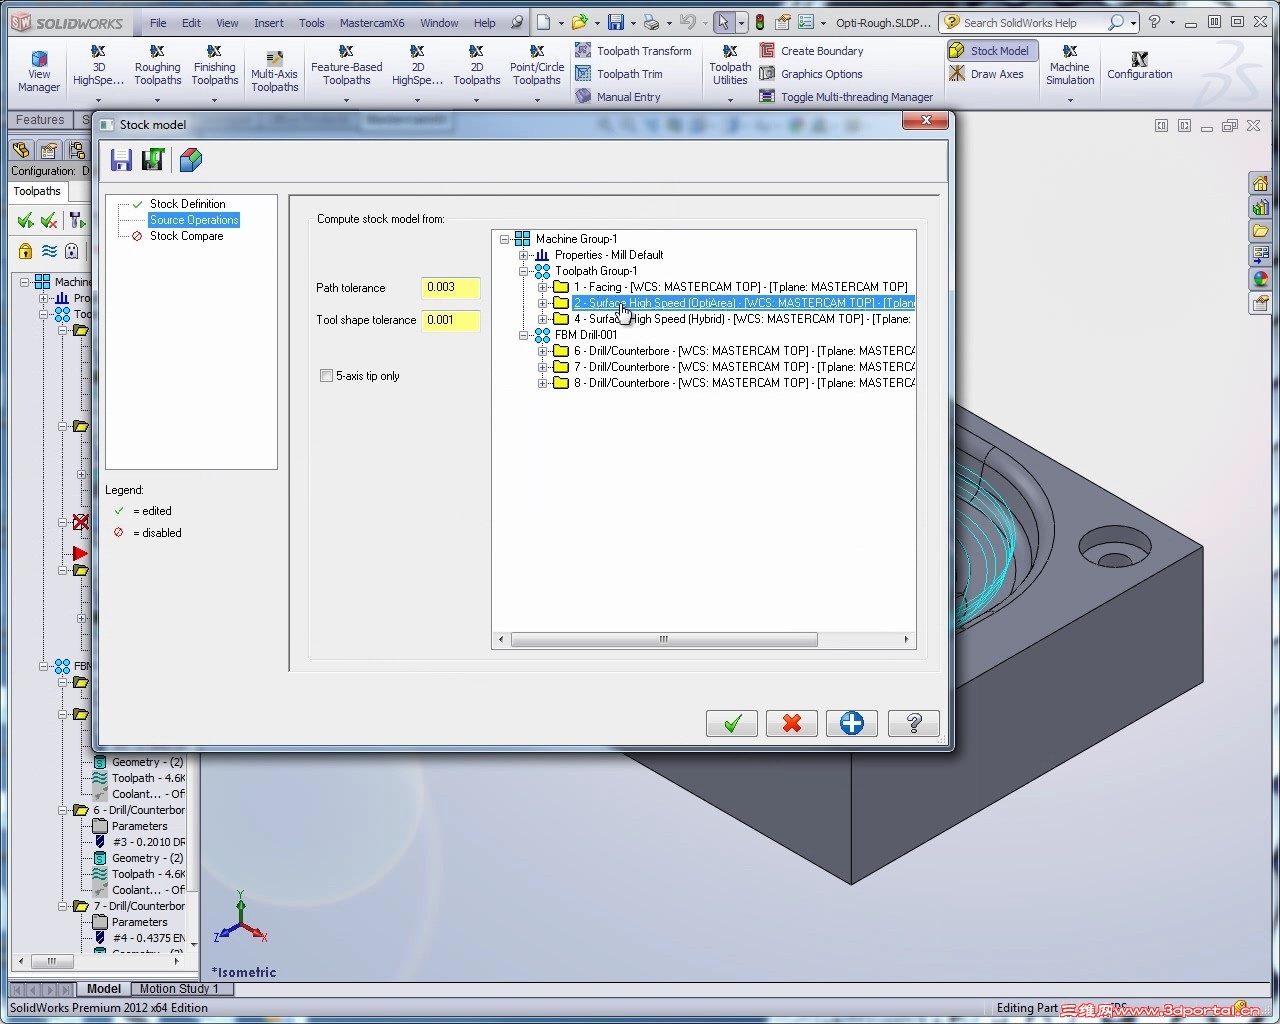This screenshot has height=1024, width=1280.
Task: Click the colored stock cube icon in dialog
Action: pyautogui.click(x=190, y=160)
